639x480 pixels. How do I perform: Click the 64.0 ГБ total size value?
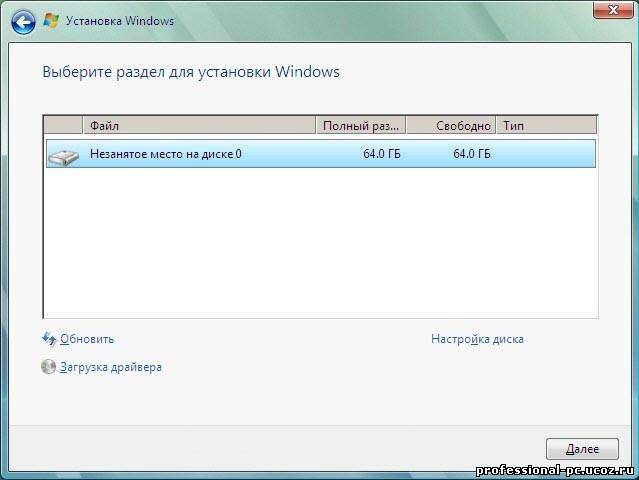(x=382, y=154)
